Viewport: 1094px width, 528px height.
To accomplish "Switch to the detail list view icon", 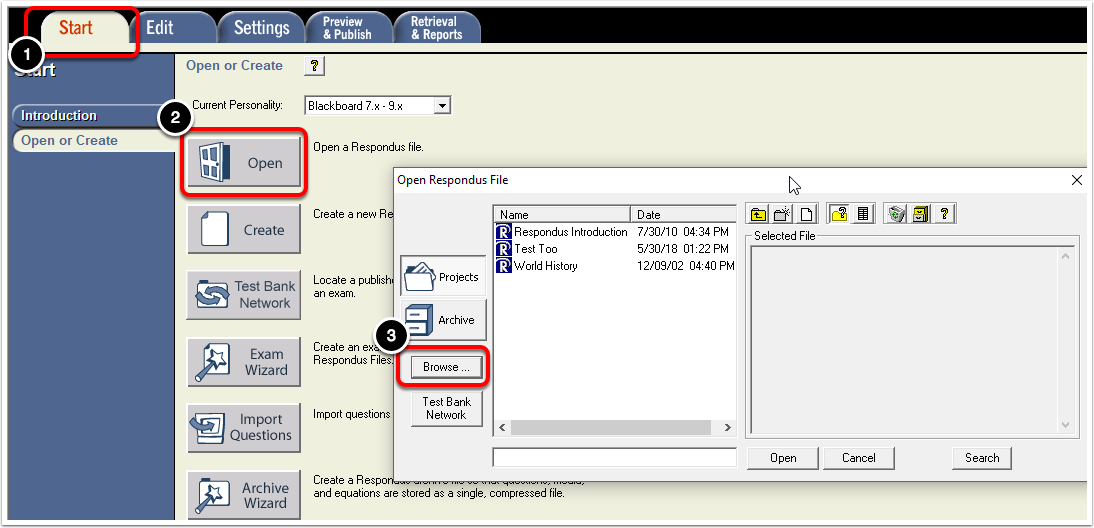I will 862,214.
